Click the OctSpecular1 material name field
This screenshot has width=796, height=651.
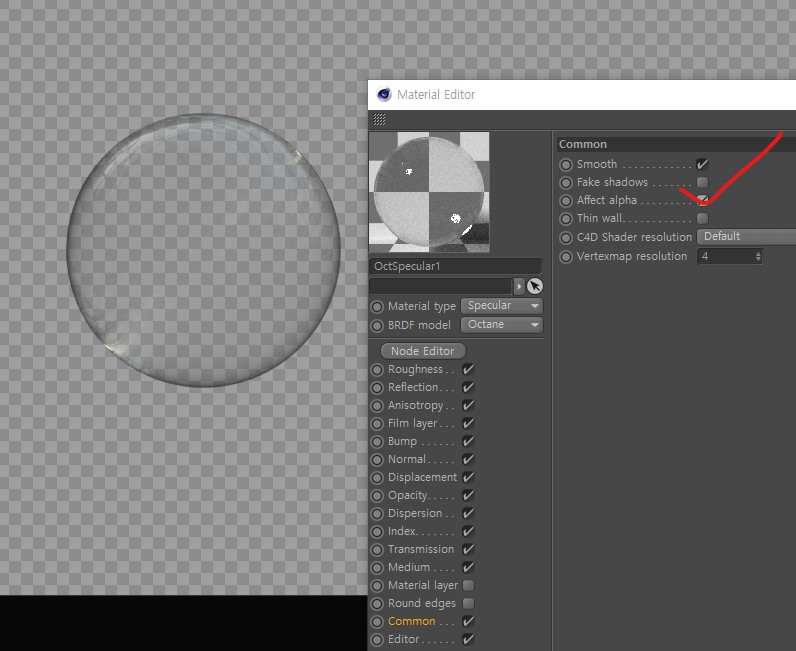pos(455,267)
